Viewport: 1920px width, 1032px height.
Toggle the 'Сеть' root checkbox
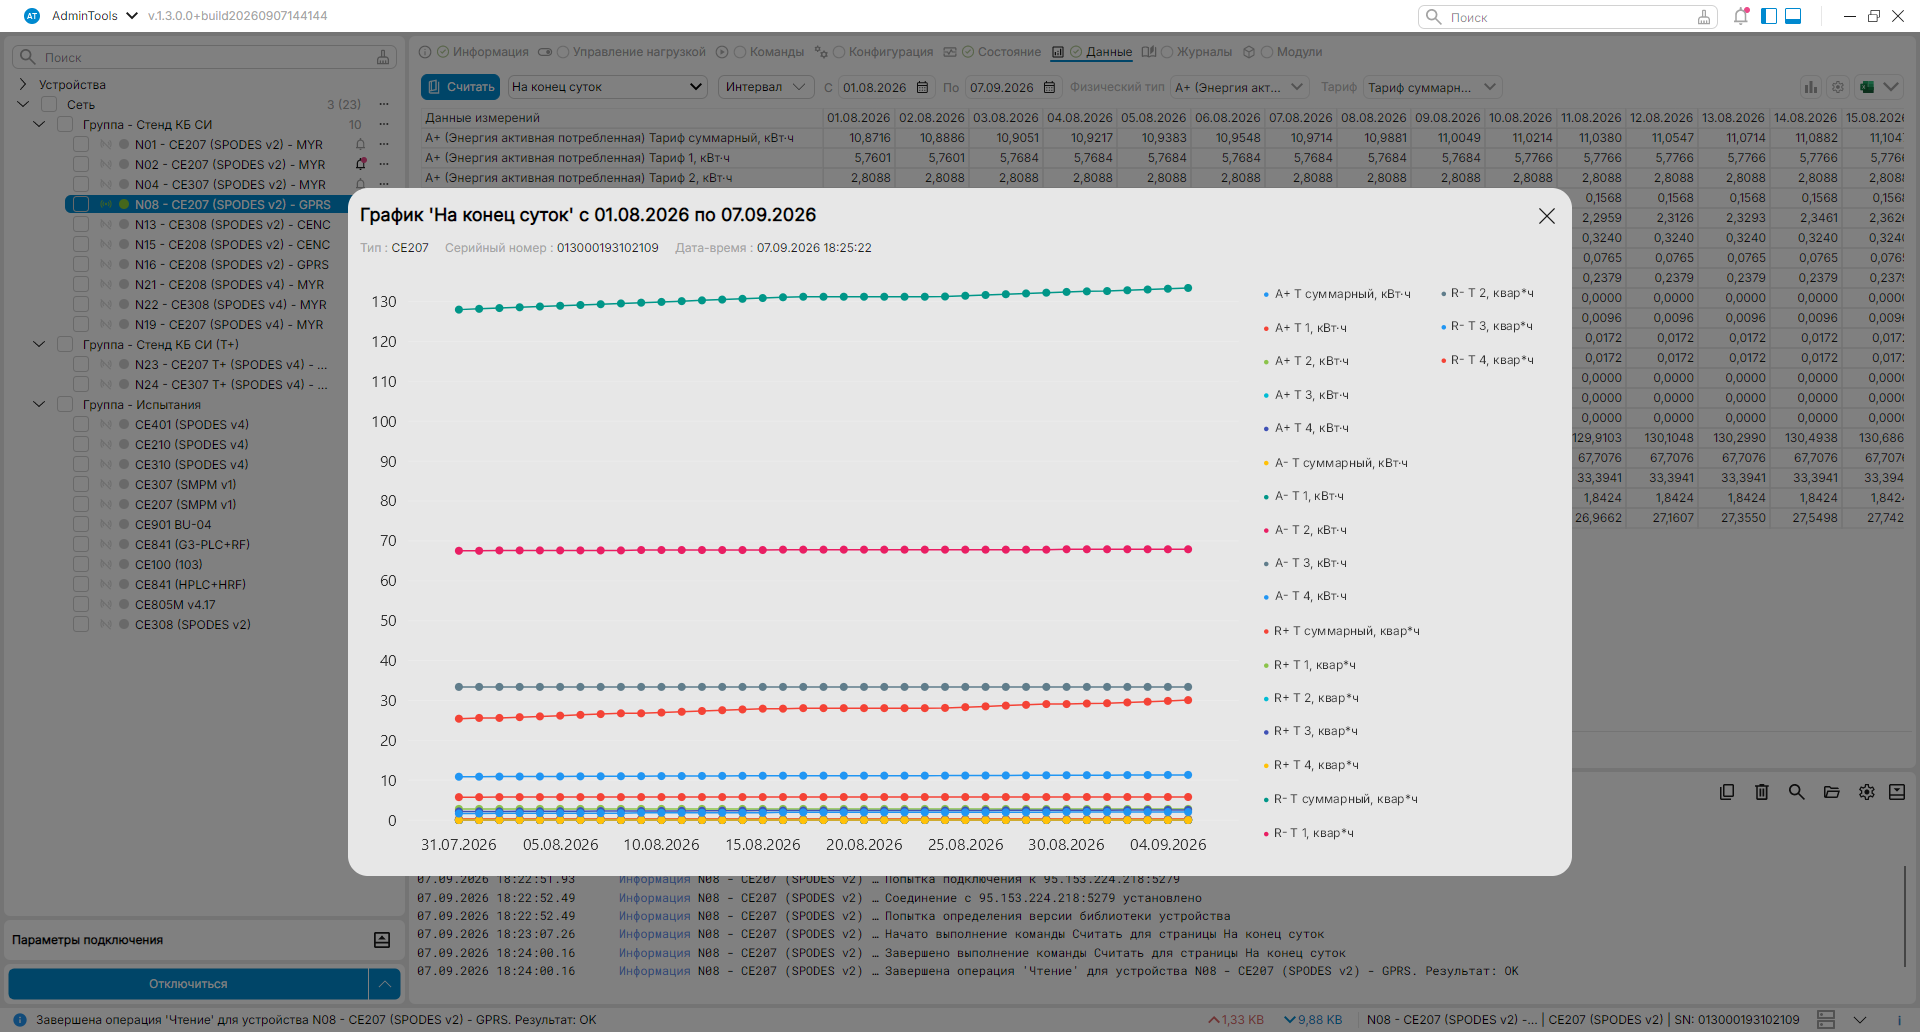(49, 105)
